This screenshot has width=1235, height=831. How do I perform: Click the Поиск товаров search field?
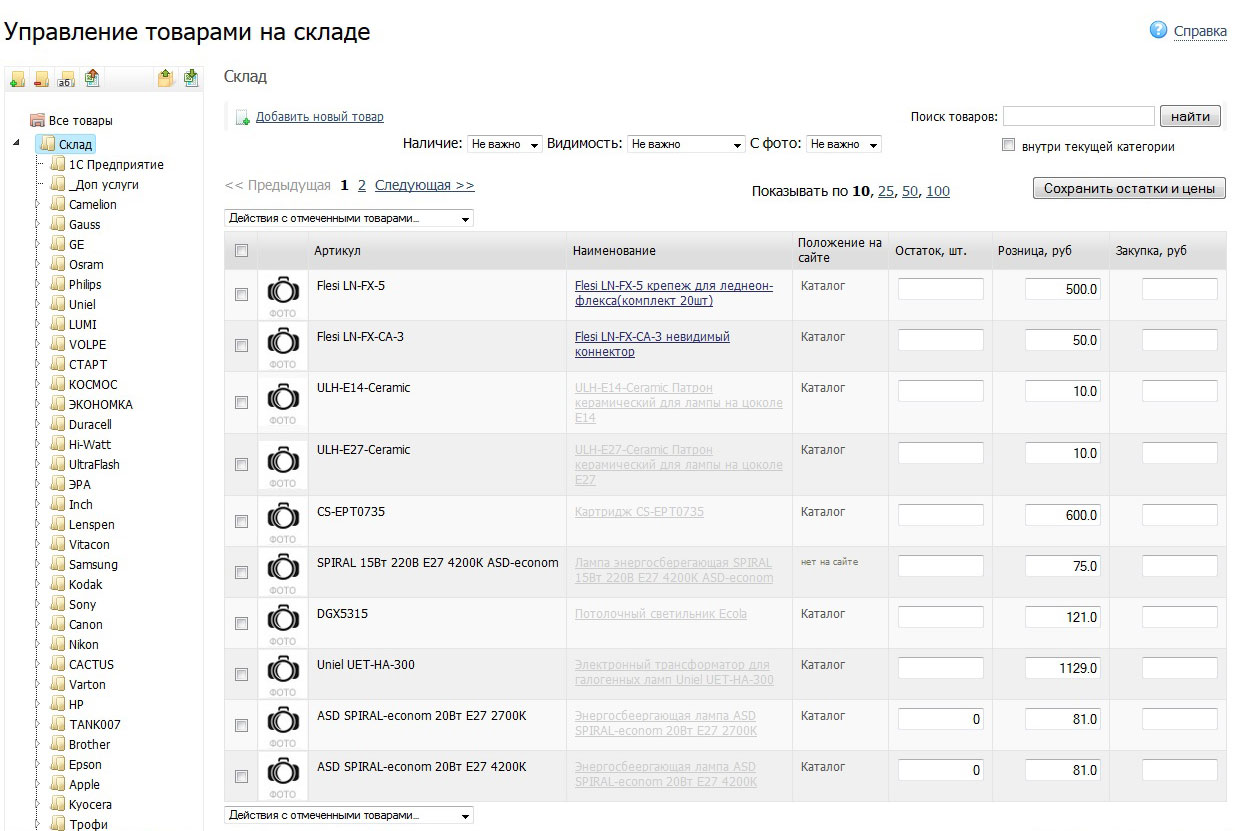1078,116
